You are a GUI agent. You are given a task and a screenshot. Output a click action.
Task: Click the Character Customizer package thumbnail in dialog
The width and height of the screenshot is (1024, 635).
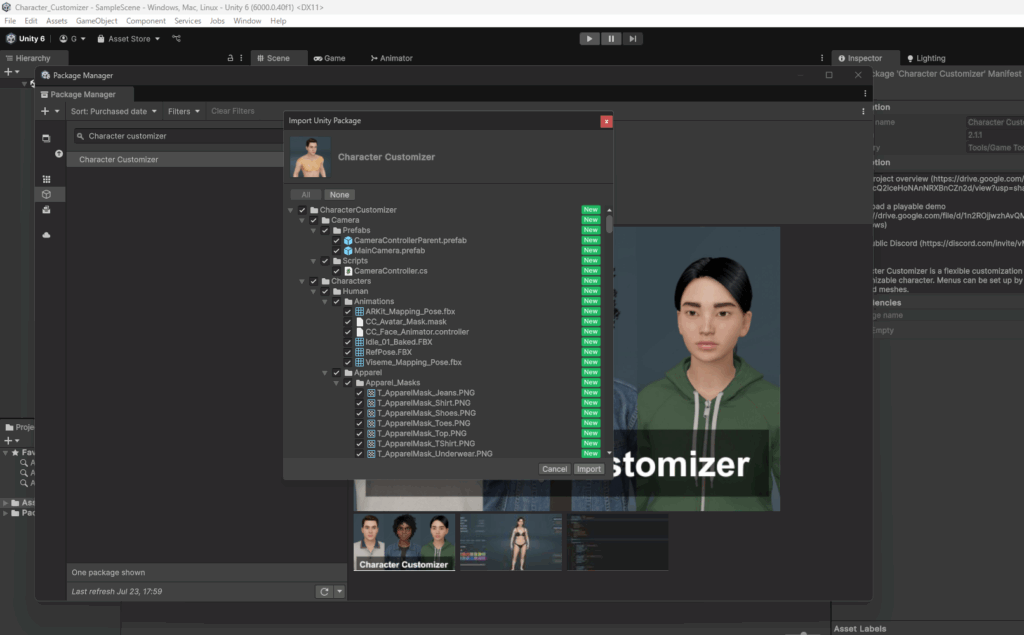click(310, 157)
